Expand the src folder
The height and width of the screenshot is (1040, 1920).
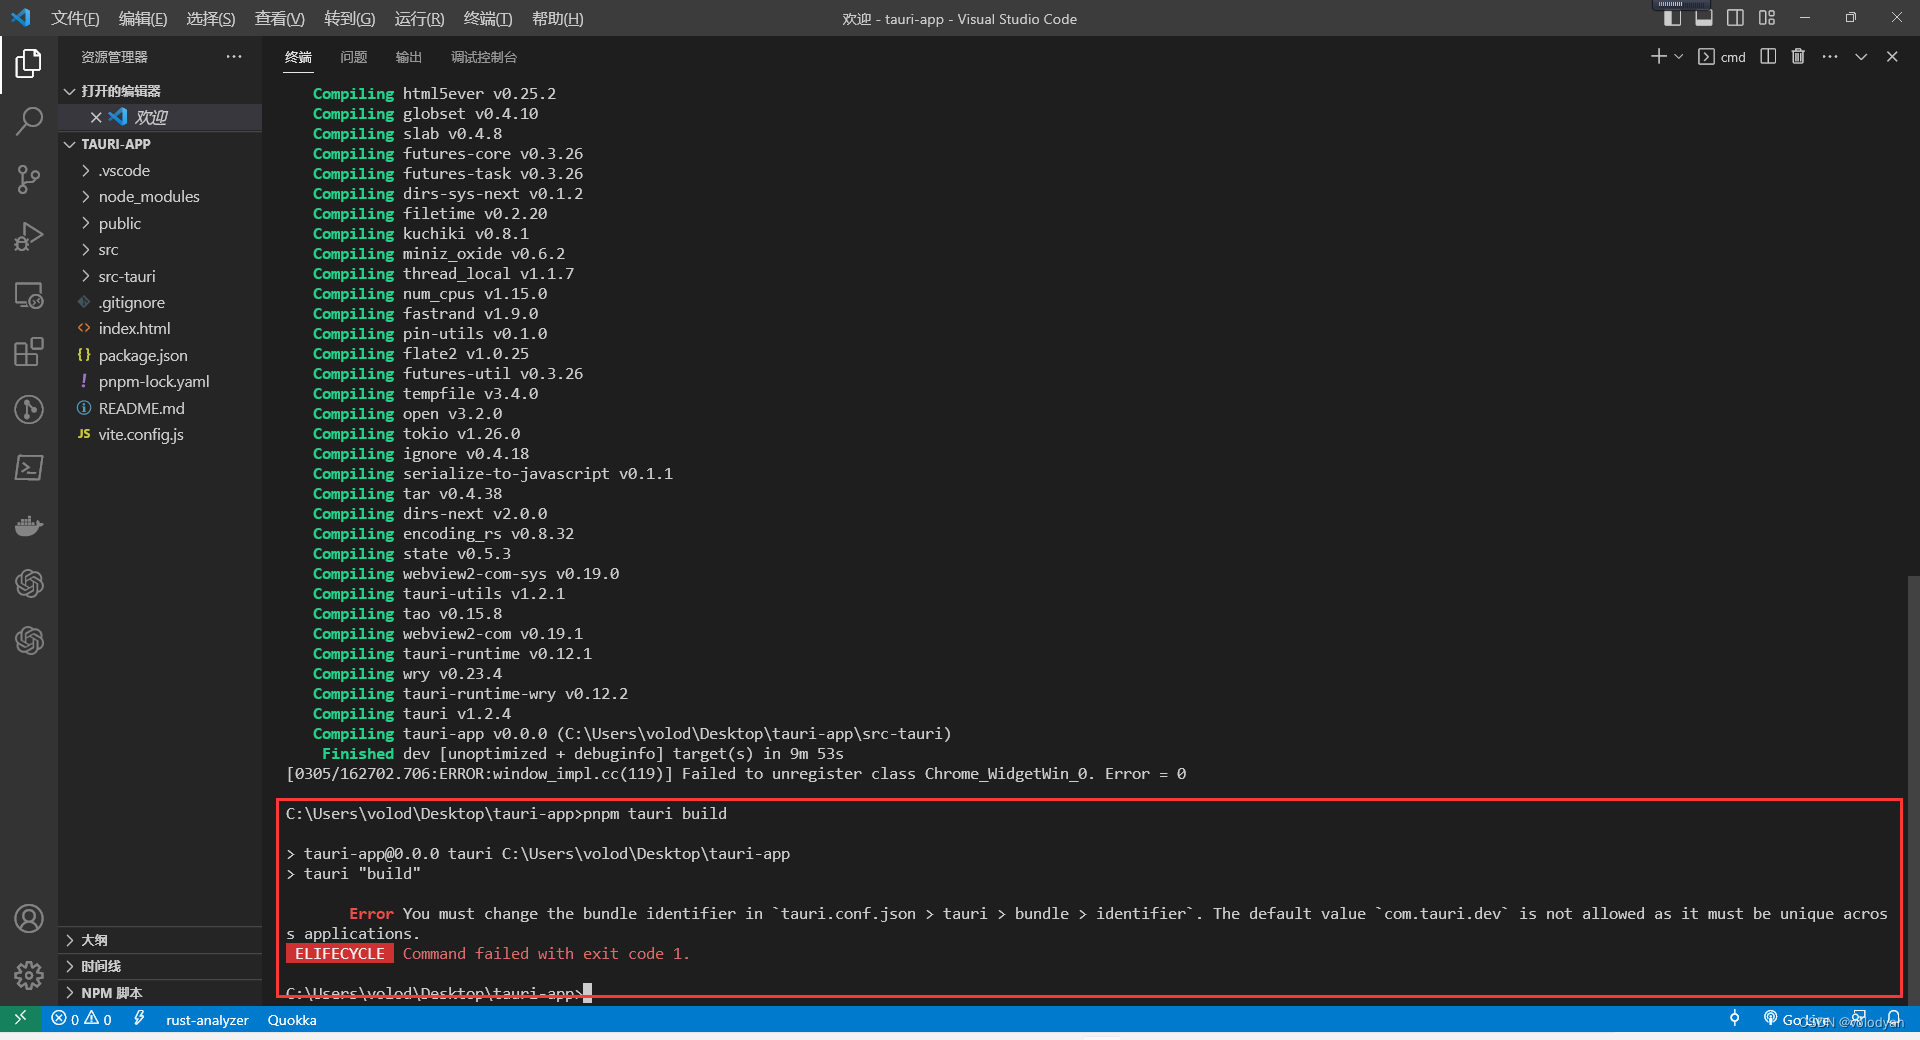click(x=160, y=250)
